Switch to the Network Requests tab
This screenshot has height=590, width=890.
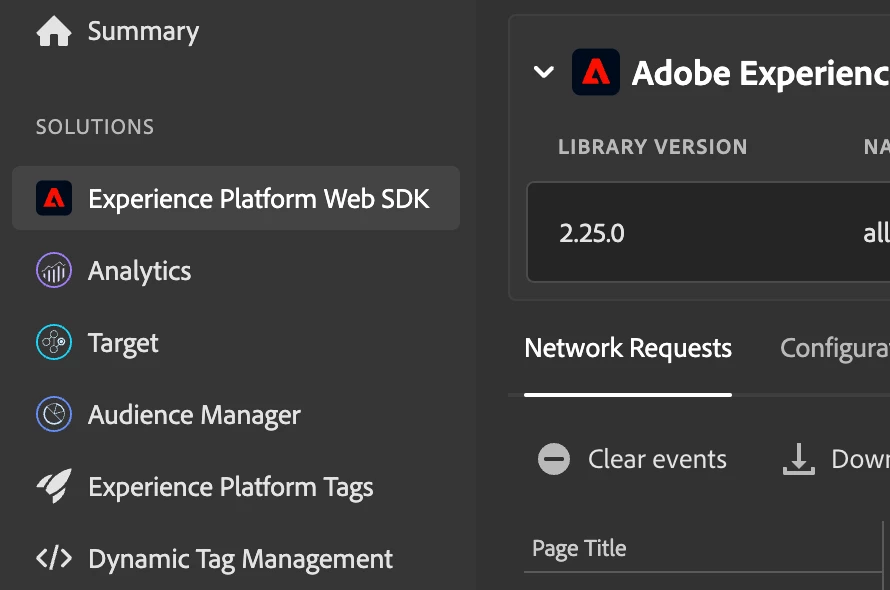coord(628,349)
